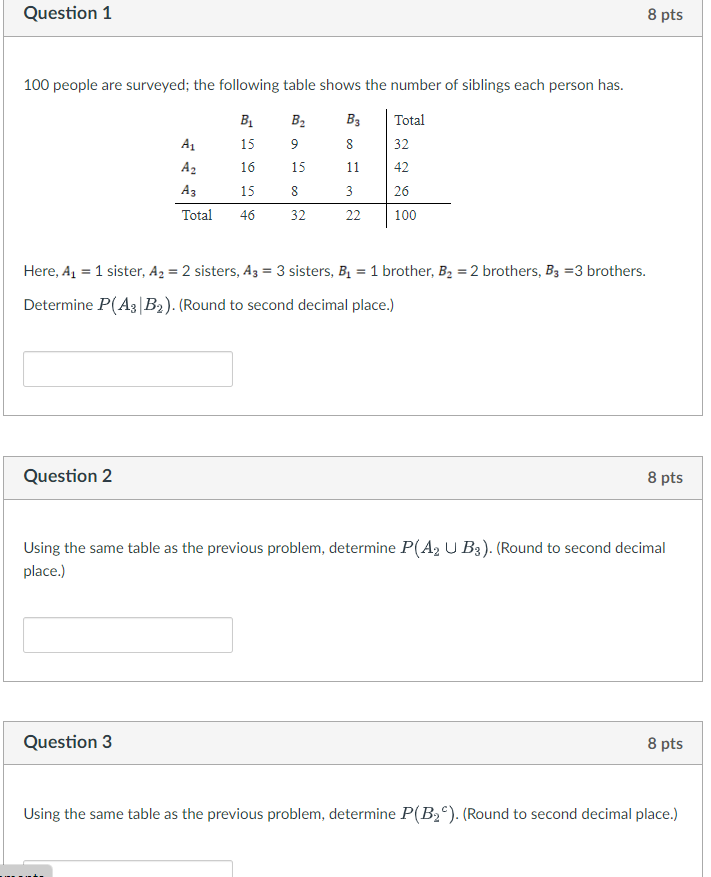711x877 pixels.
Task: Click the value 100 in the table total
Action: coord(404,215)
